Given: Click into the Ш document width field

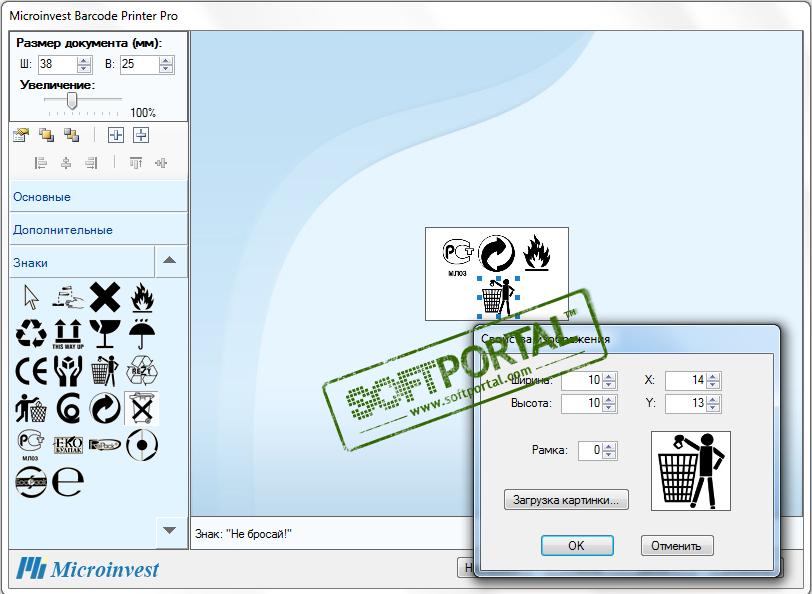Looking at the screenshot, I should pos(58,64).
